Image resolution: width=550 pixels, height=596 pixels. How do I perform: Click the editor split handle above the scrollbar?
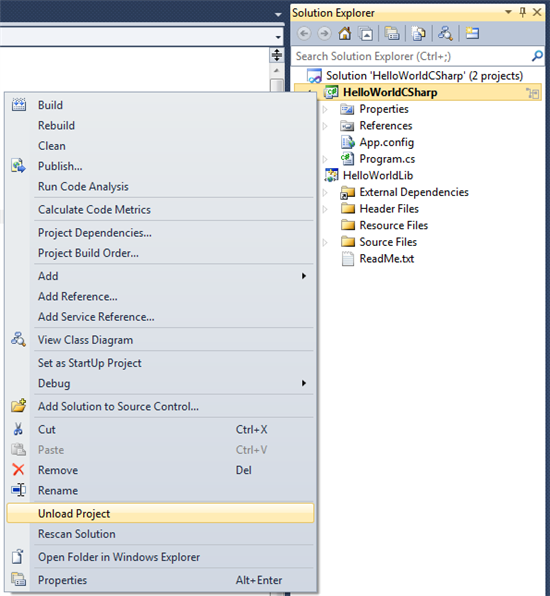277,55
